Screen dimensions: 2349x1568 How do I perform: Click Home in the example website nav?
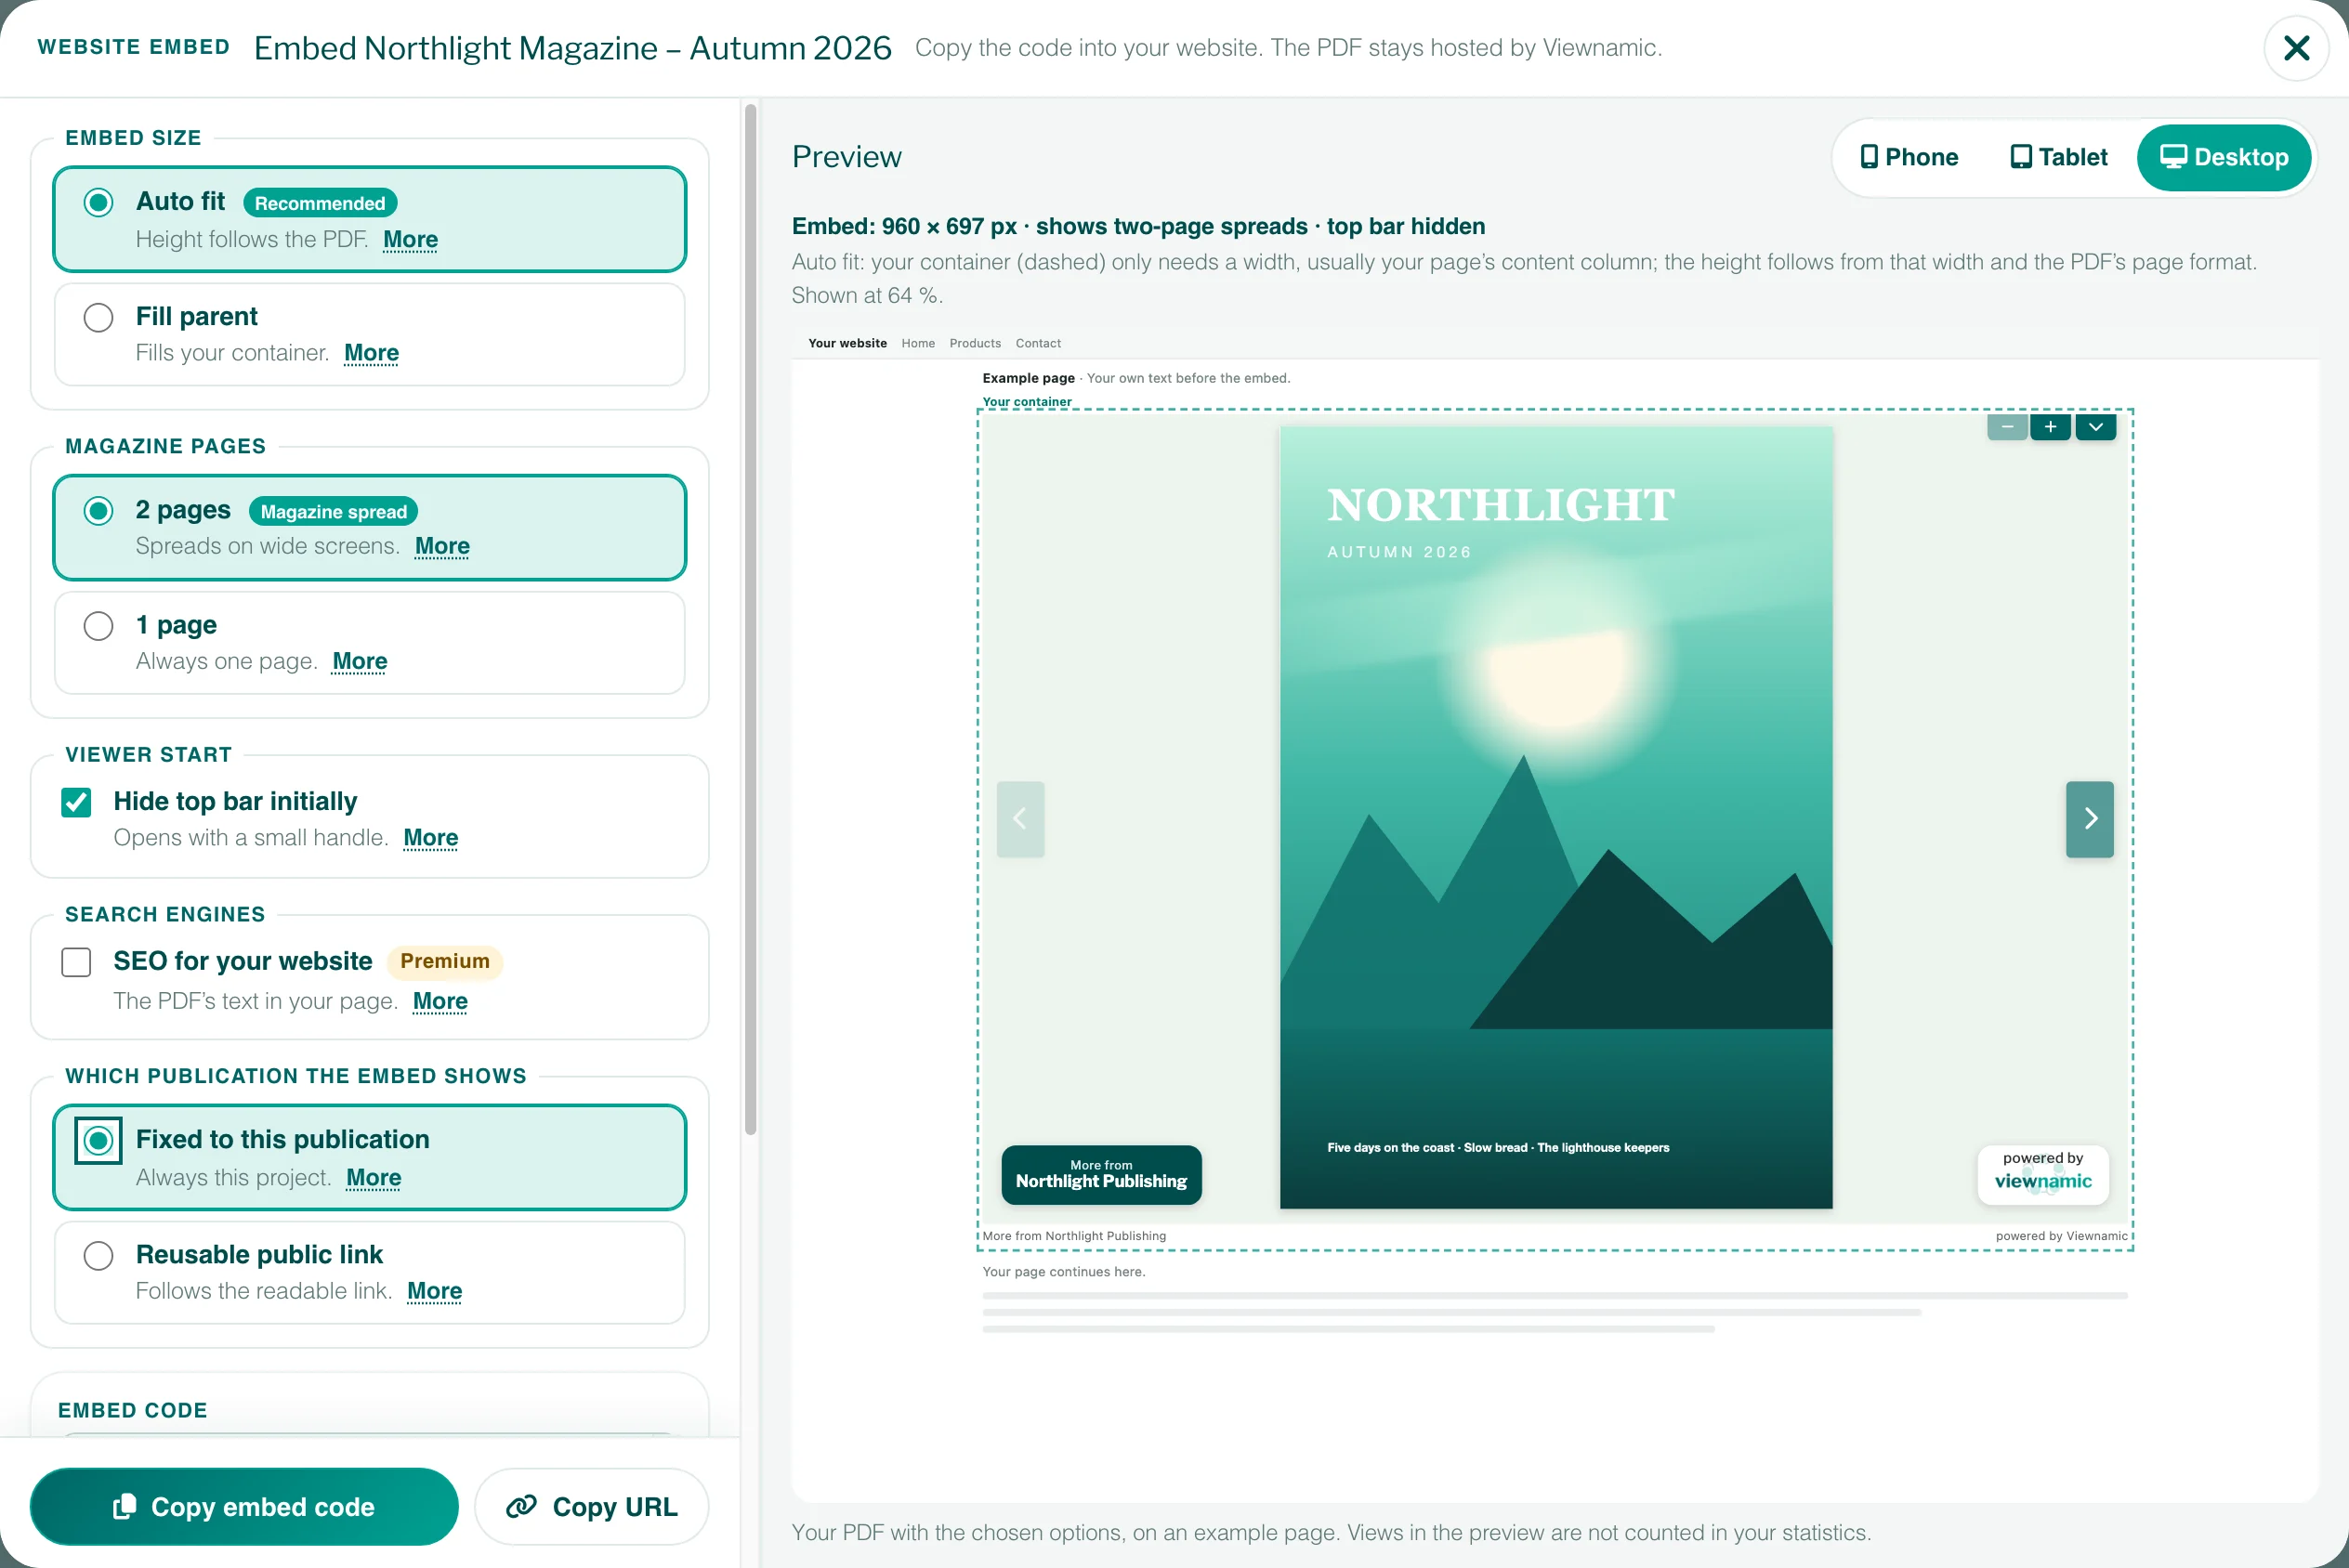pos(918,343)
